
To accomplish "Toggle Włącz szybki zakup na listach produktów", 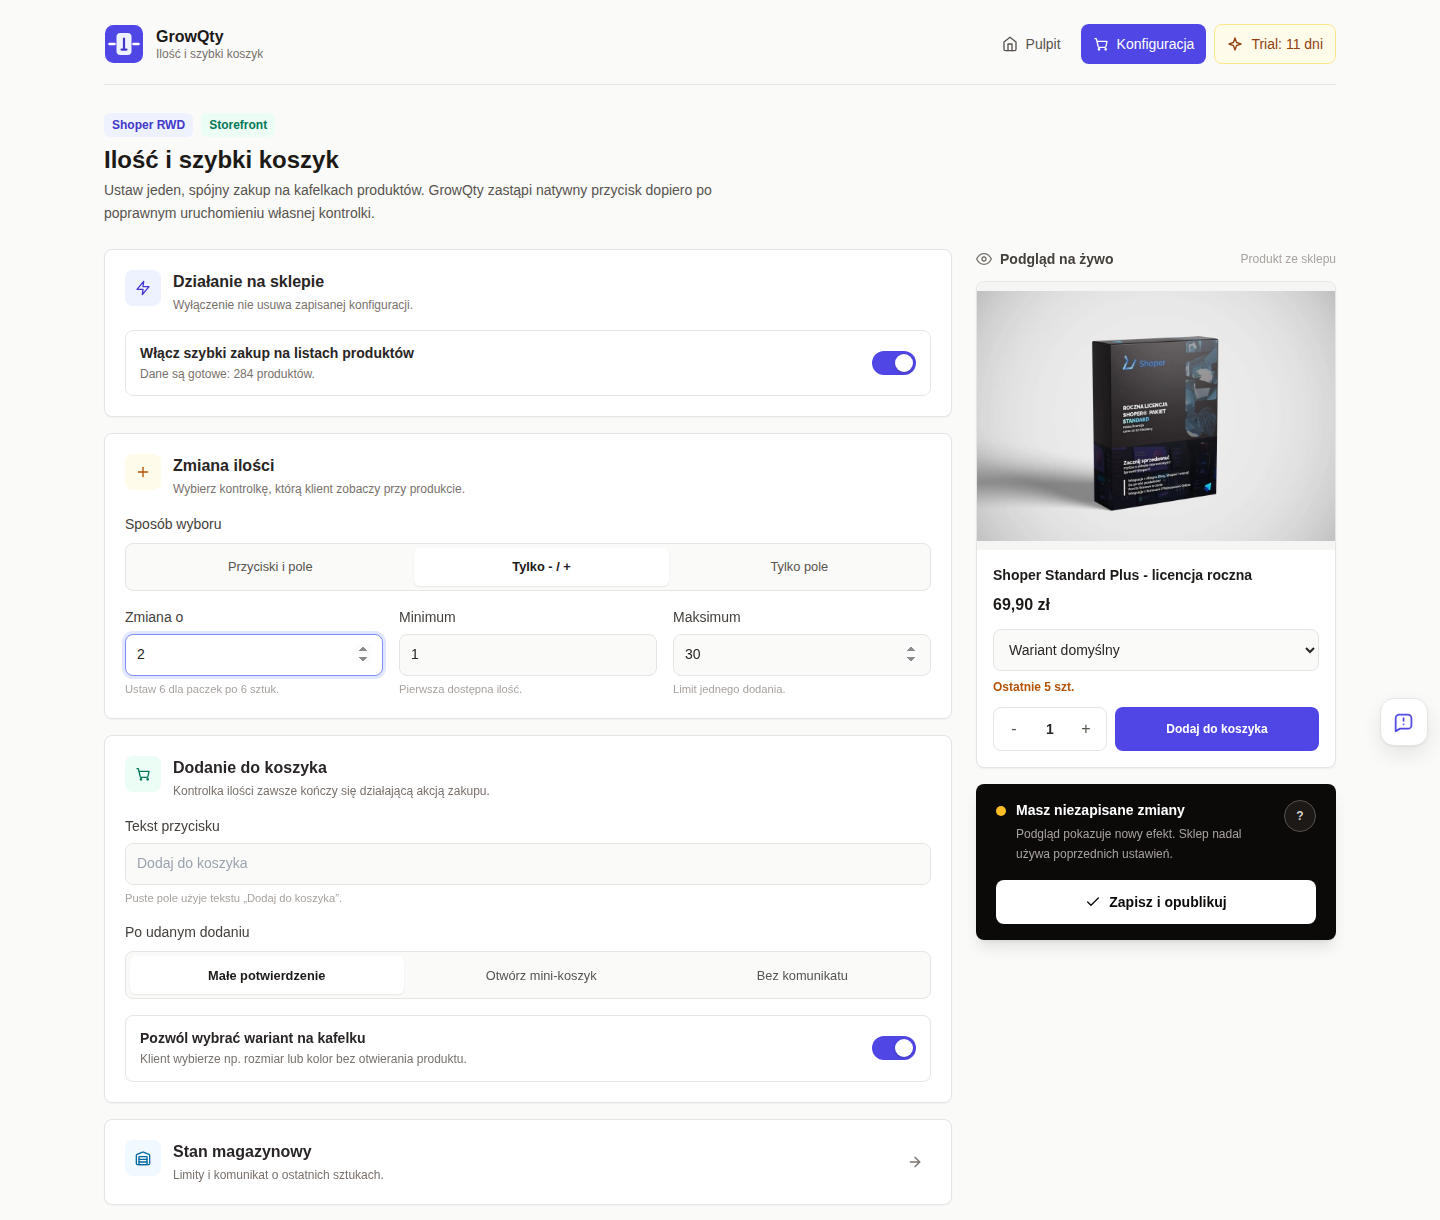I will (894, 363).
